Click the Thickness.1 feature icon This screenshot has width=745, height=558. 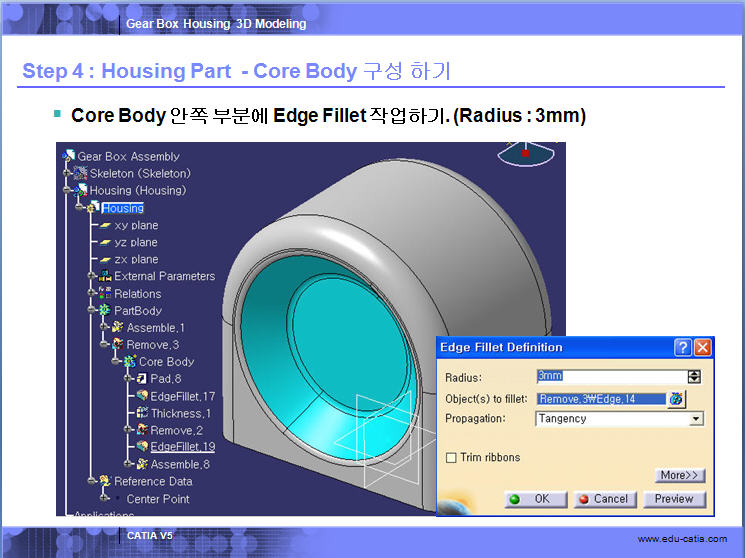click(142, 413)
